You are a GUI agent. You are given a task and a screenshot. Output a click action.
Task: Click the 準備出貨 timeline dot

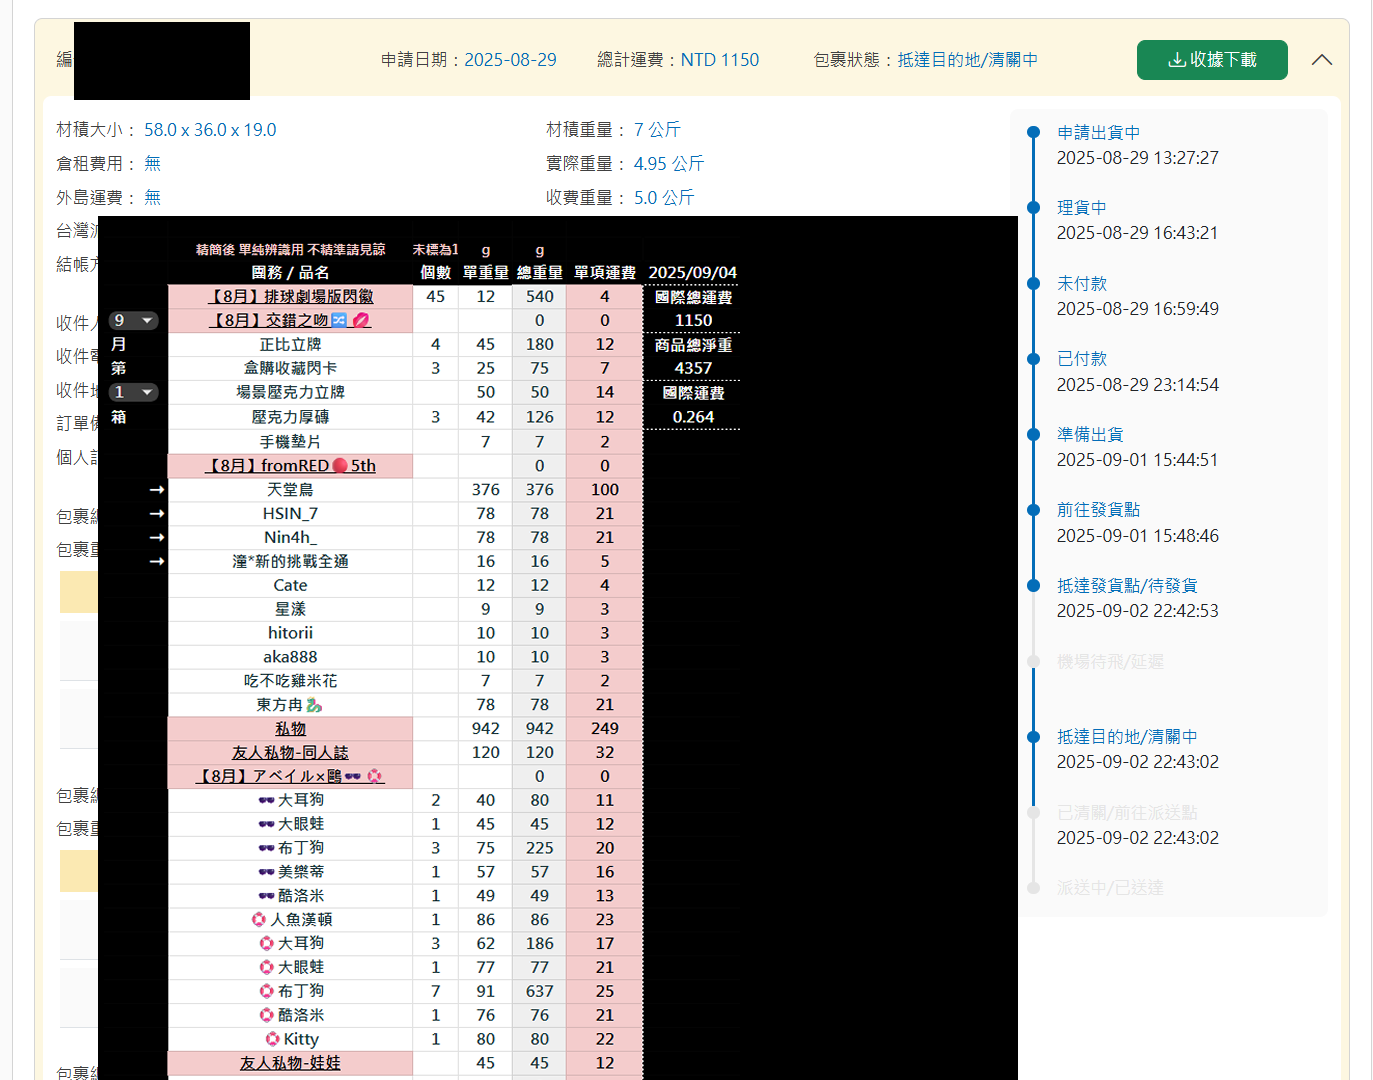click(1034, 434)
